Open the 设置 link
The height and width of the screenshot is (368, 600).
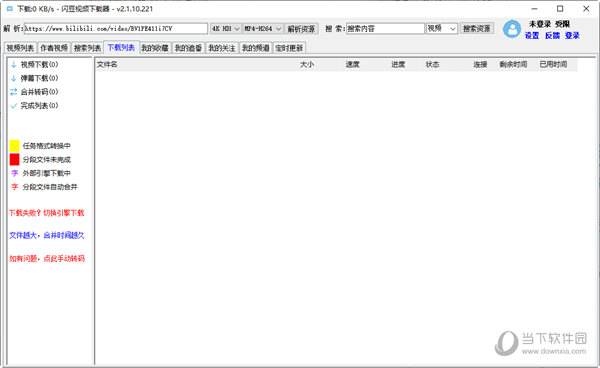click(532, 36)
